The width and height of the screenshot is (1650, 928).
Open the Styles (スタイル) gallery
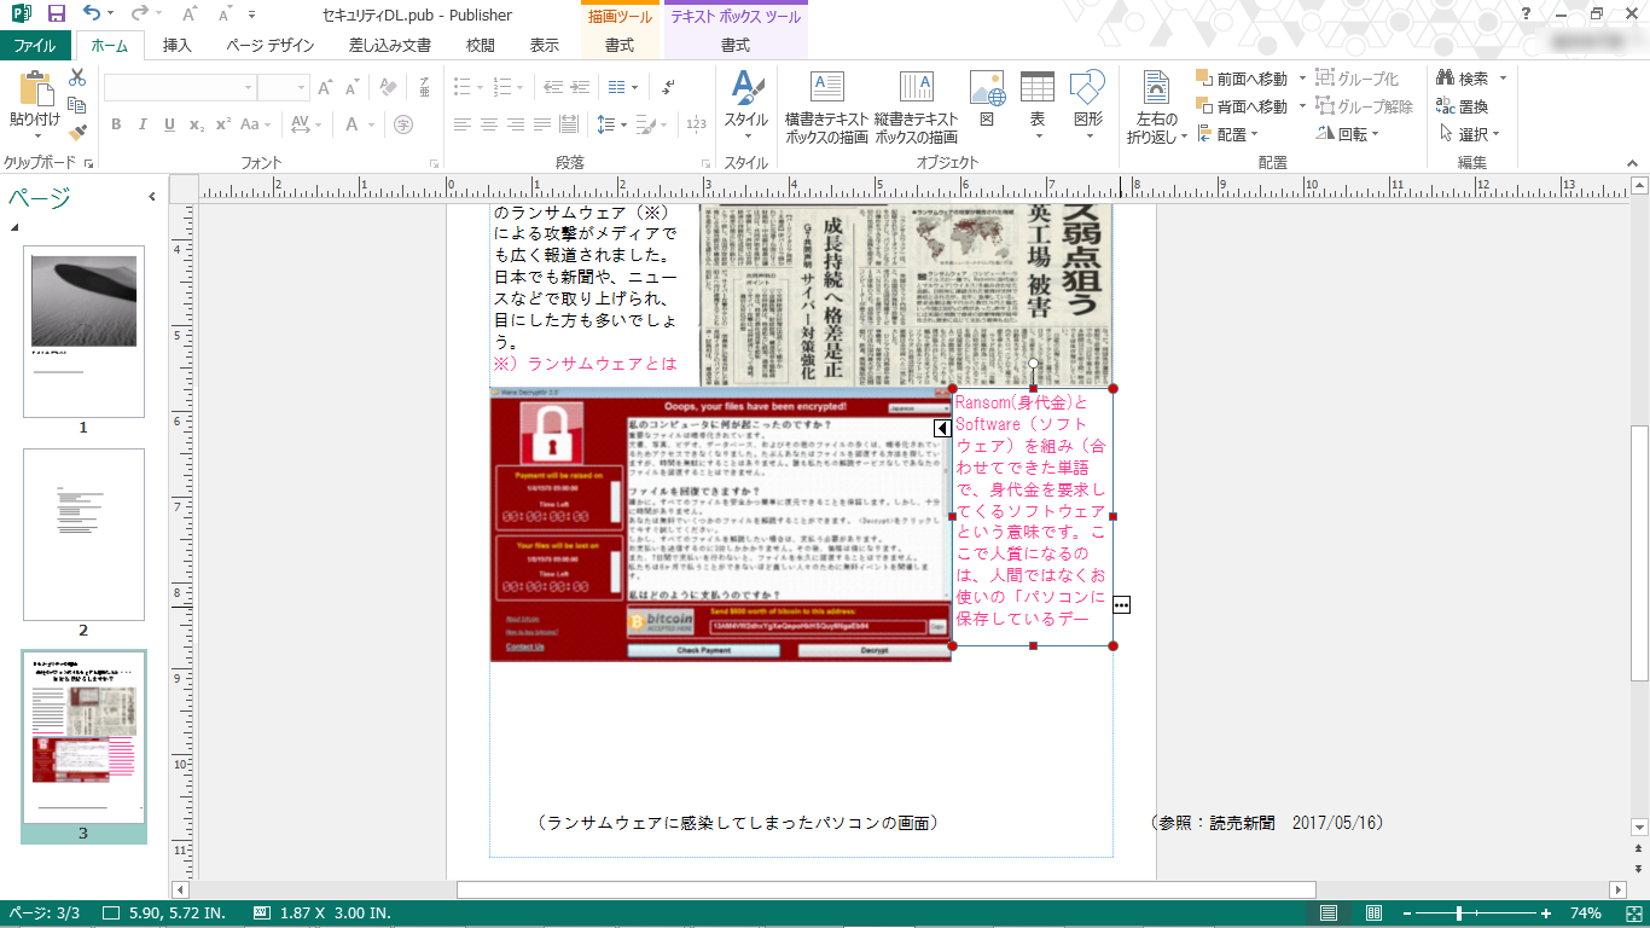pyautogui.click(x=746, y=103)
